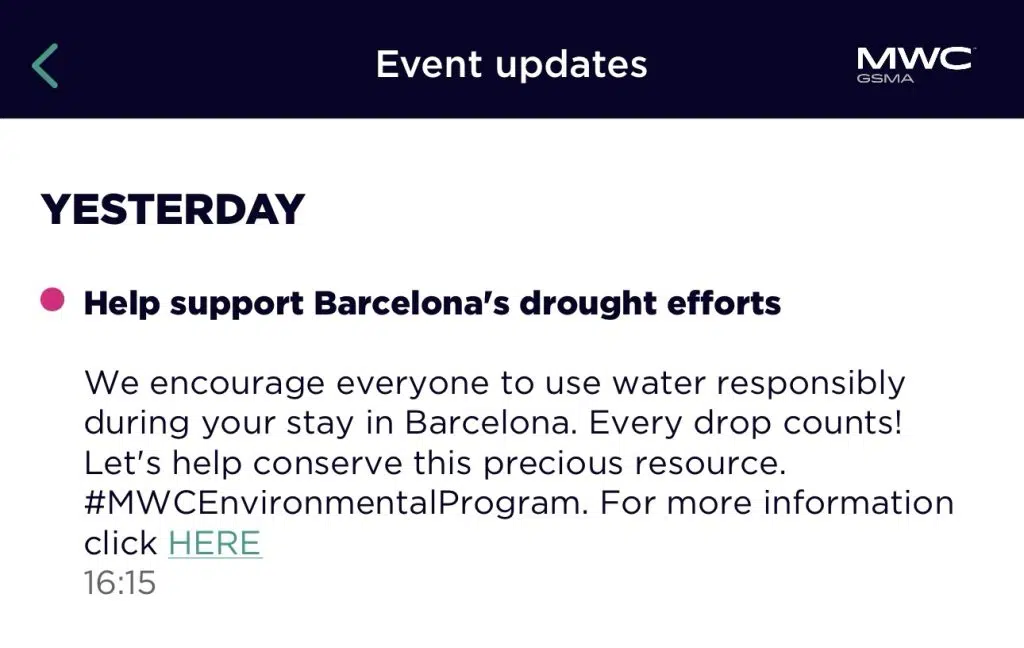
Task: Click the small GSMA text under the logo
Action: [885, 78]
